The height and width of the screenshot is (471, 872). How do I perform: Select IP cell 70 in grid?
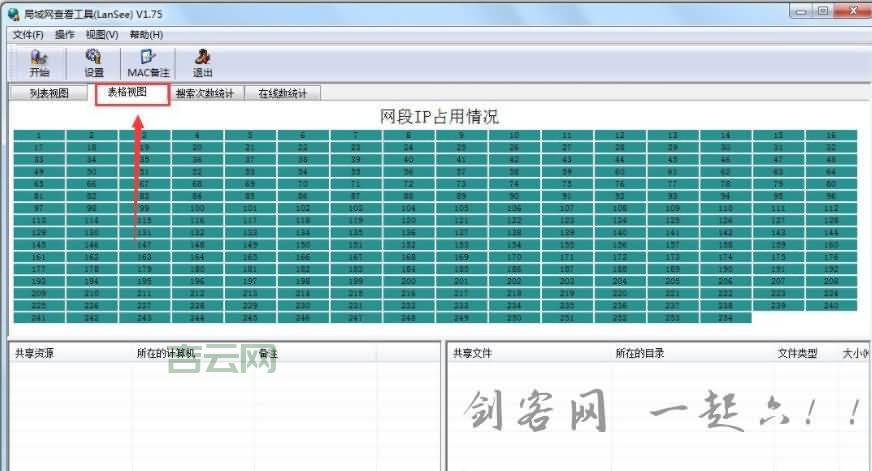pos(303,184)
